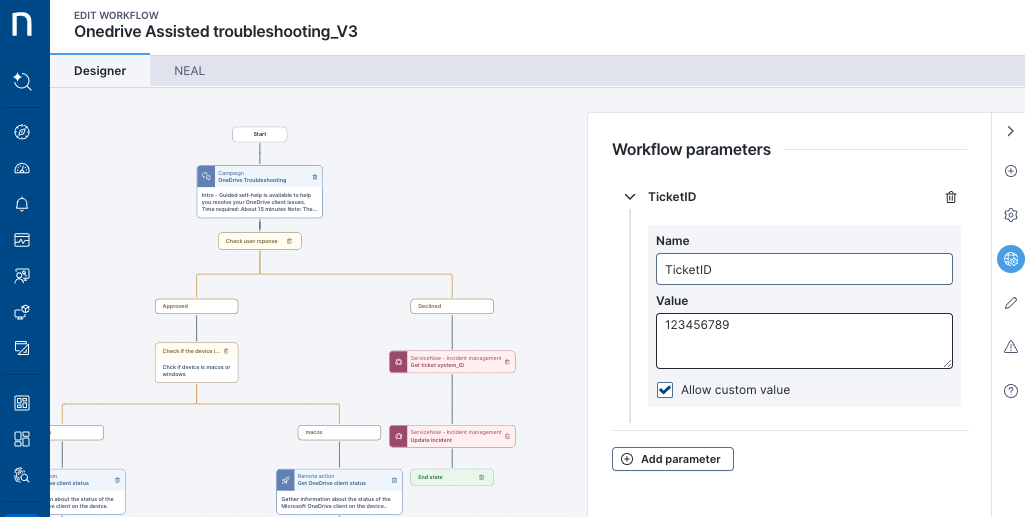Collapse the right side panel with chevron
The width and height of the screenshot is (1025, 517).
click(x=1010, y=131)
